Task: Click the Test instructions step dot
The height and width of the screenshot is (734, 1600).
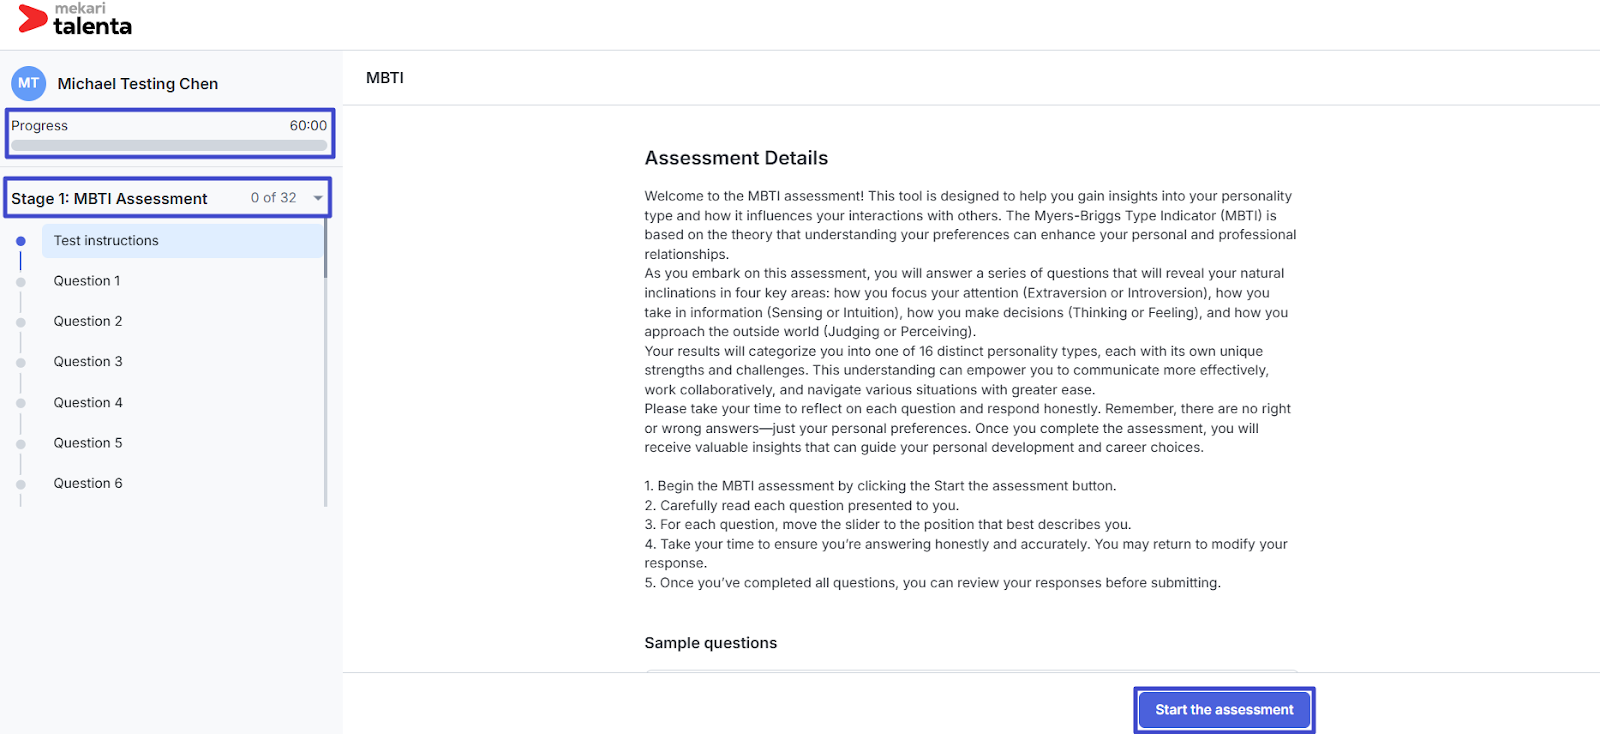Action: (20, 241)
